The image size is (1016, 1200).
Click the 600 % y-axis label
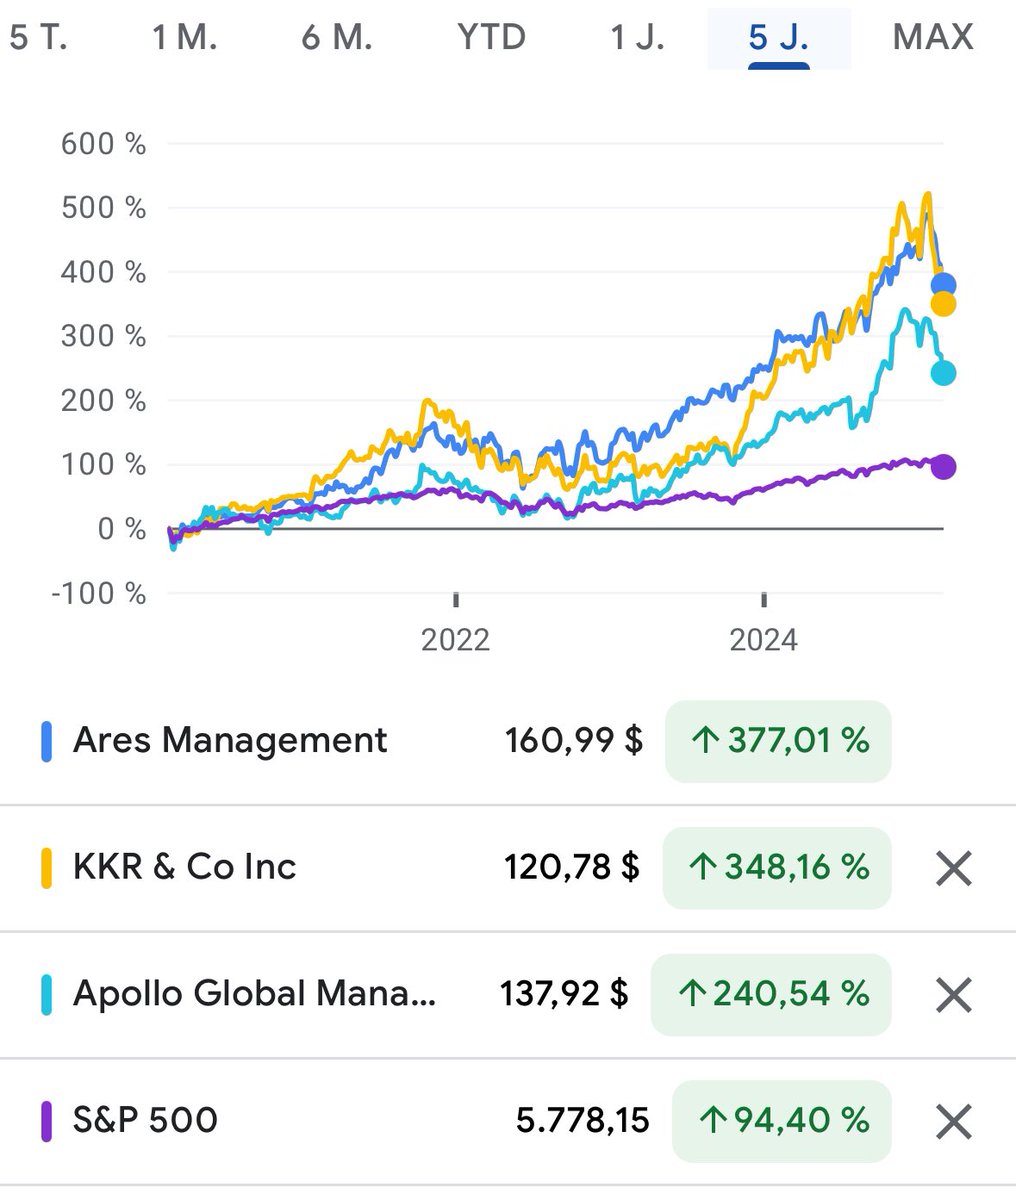[103, 144]
